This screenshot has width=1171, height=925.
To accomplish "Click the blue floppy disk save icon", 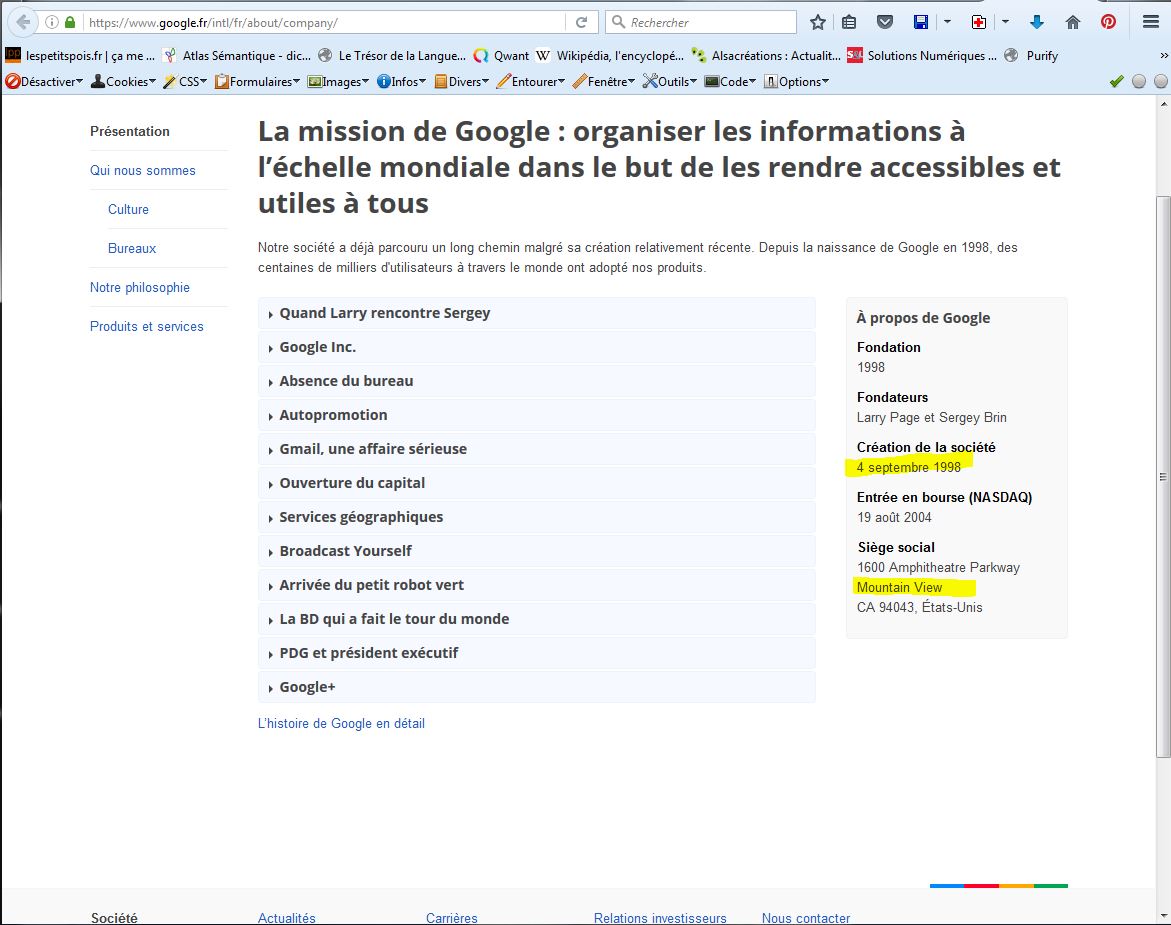I will tap(921, 22).
